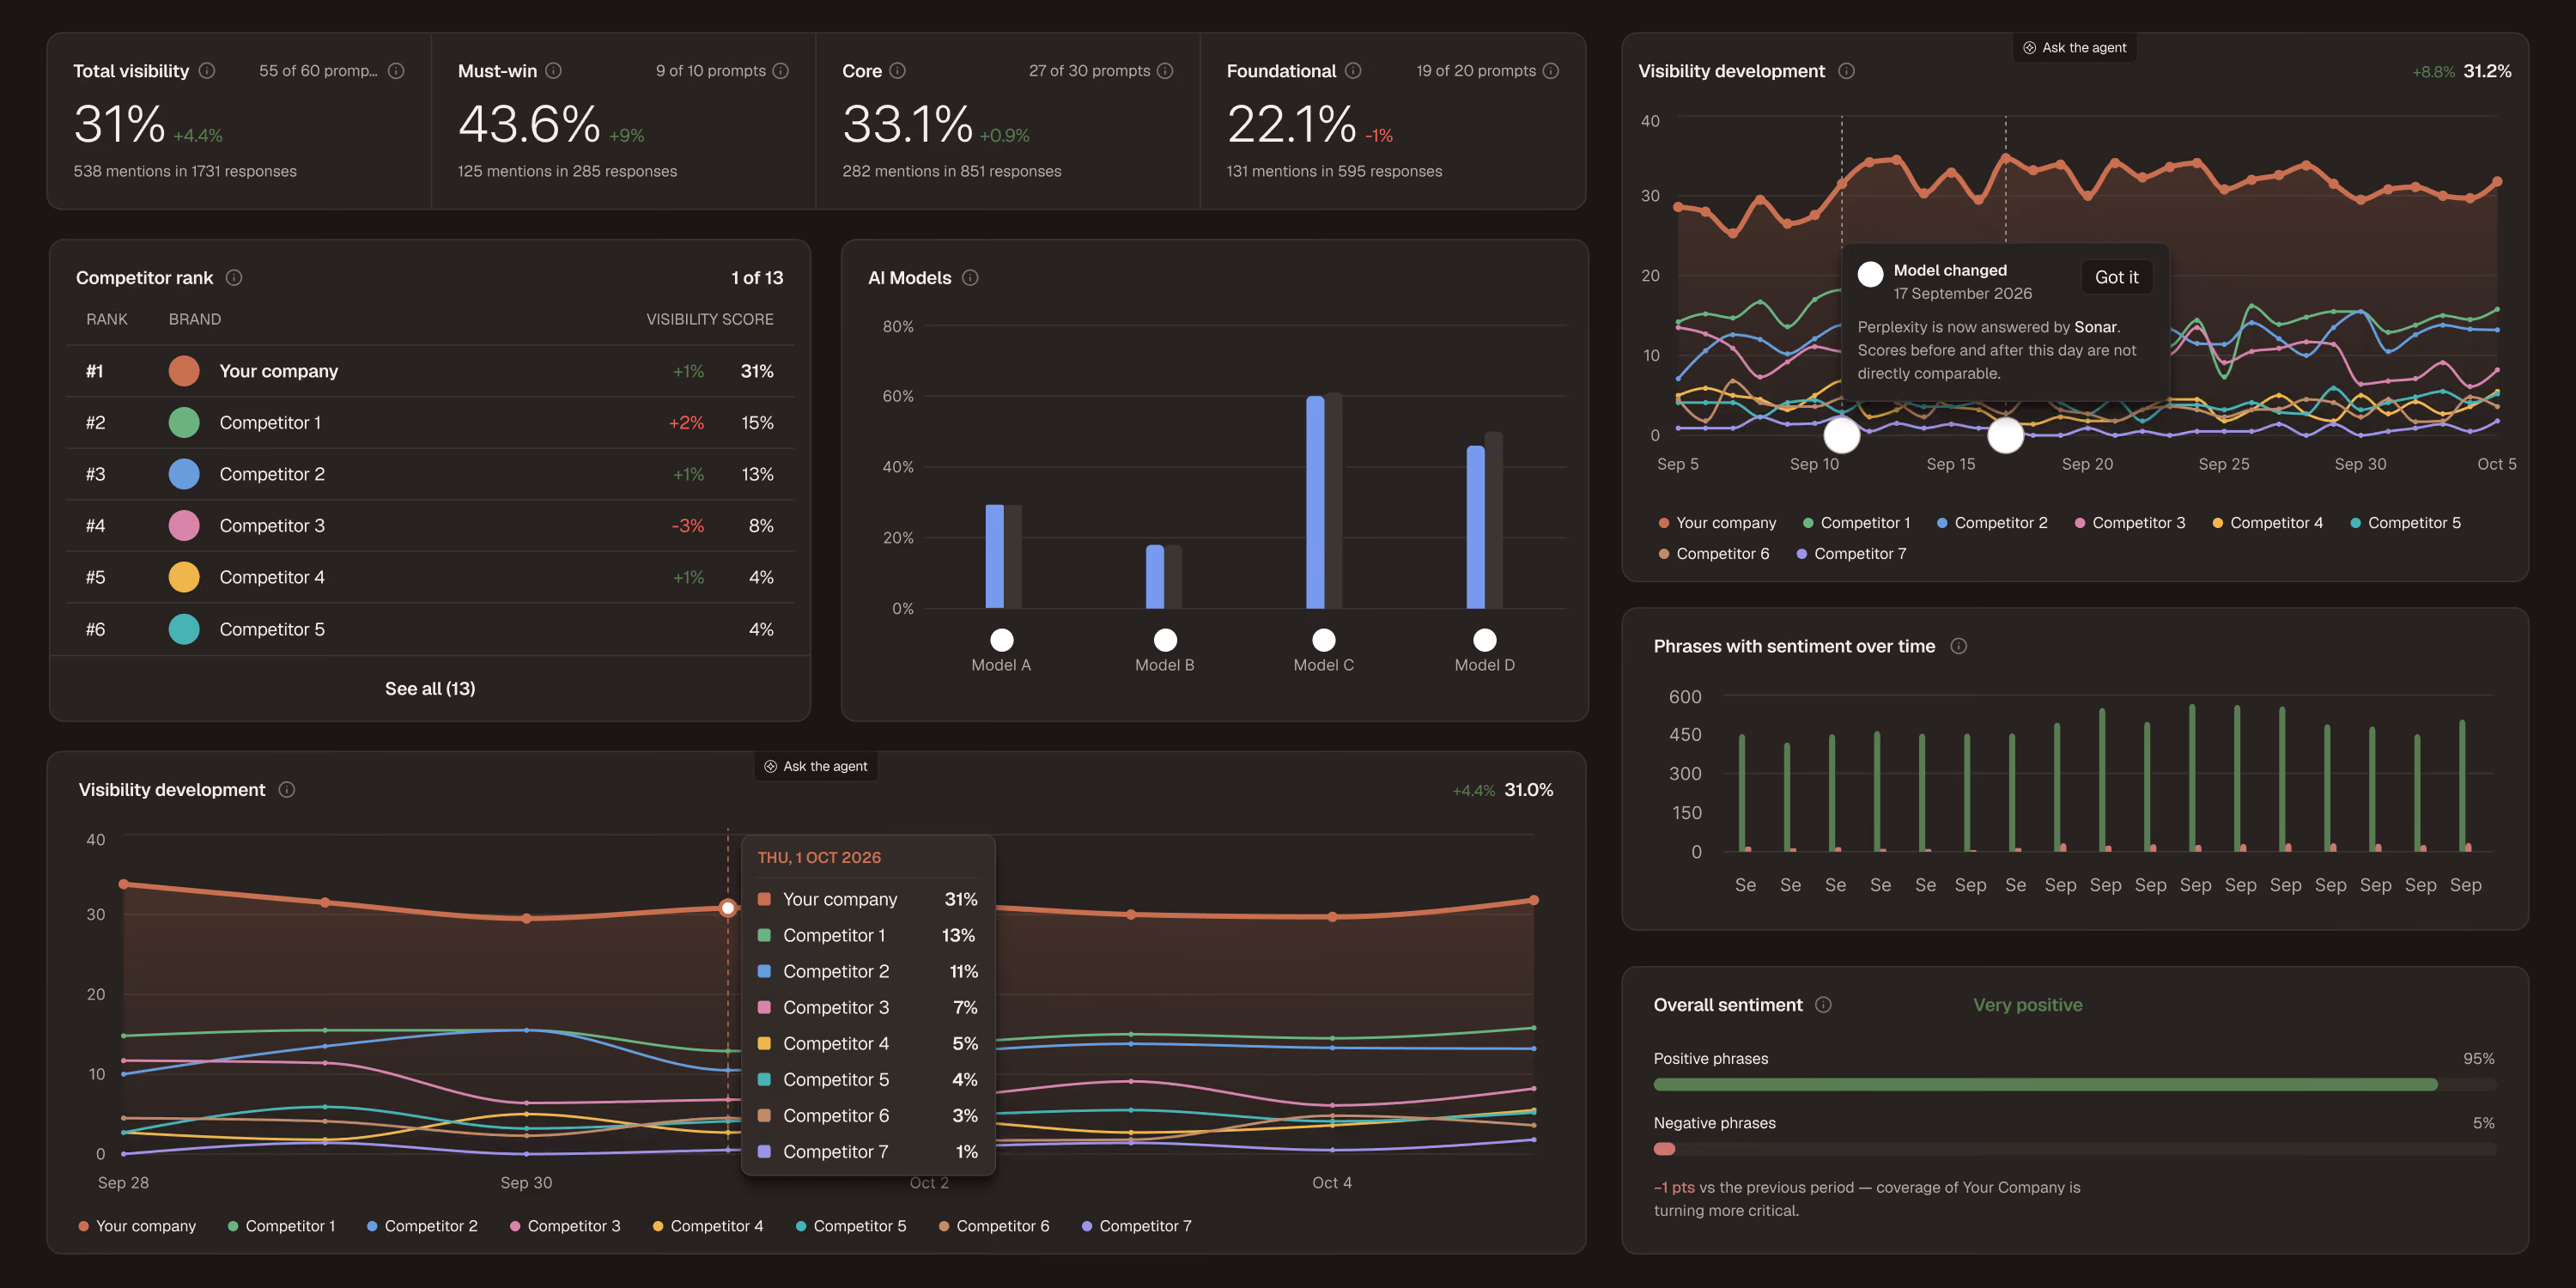Toggle Competitor 4 legend in bottom chart

pyautogui.click(x=707, y=1226)
